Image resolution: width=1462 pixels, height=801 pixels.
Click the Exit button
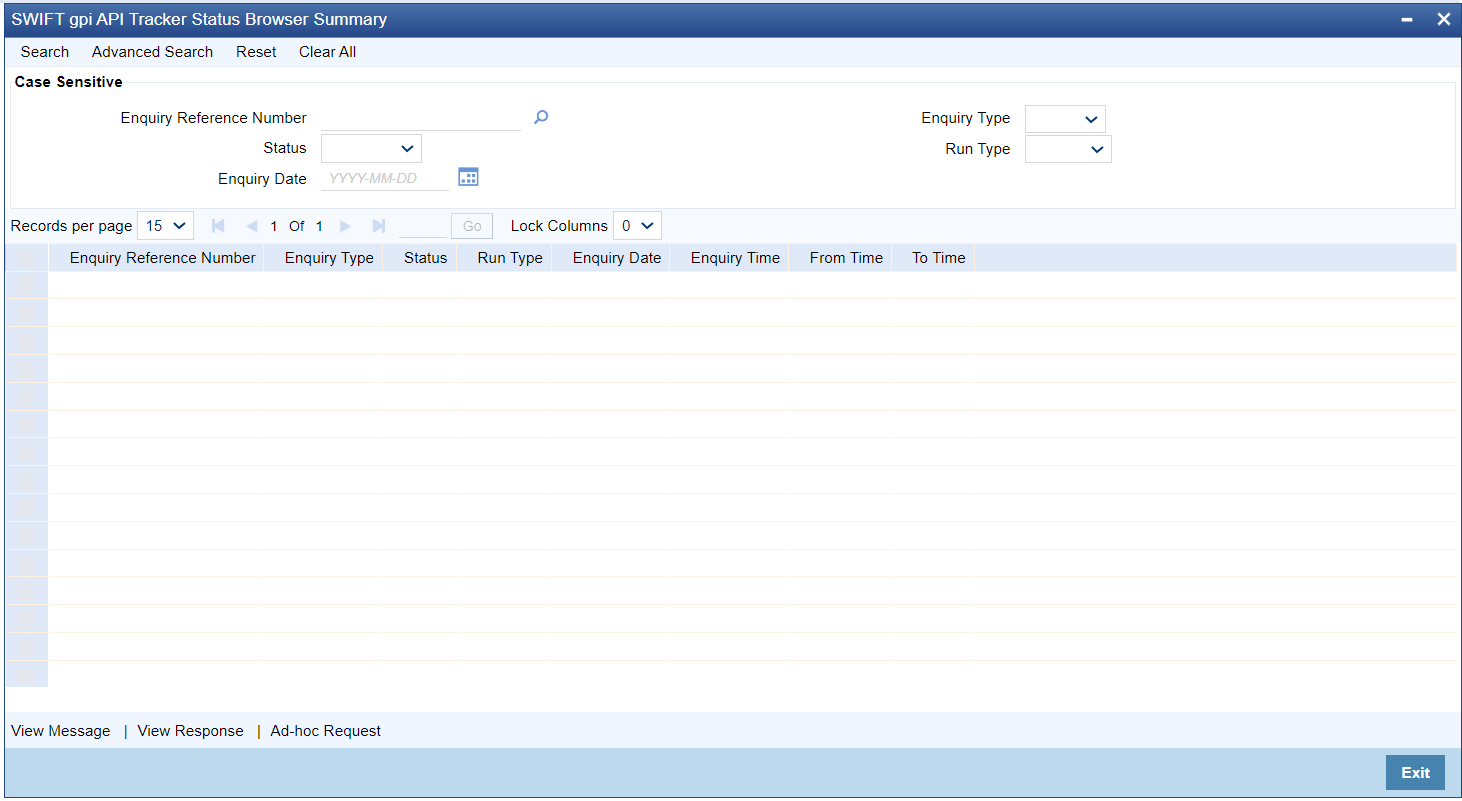click(1415, 772)
